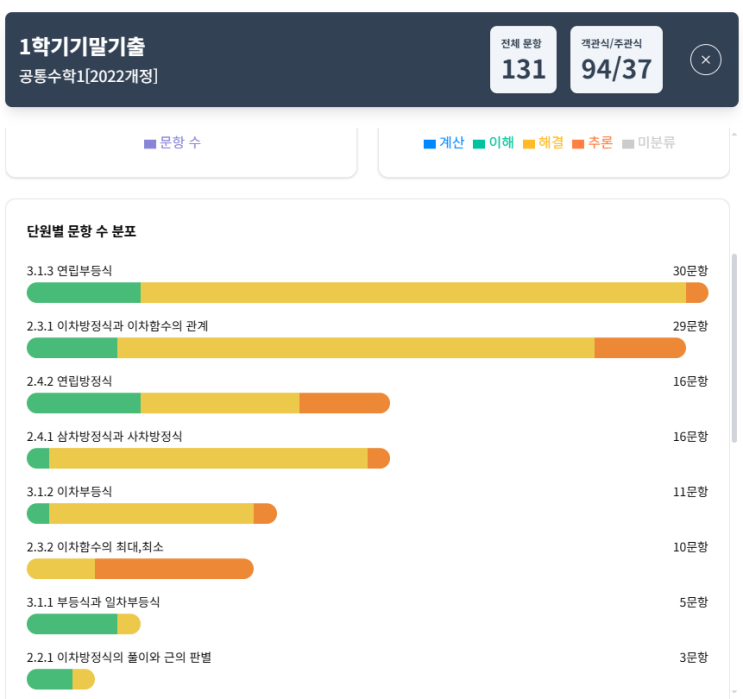Click the green segment of 2.2.1 bar
The height and width of the screenshot is (699, 743).
[50, 680]
